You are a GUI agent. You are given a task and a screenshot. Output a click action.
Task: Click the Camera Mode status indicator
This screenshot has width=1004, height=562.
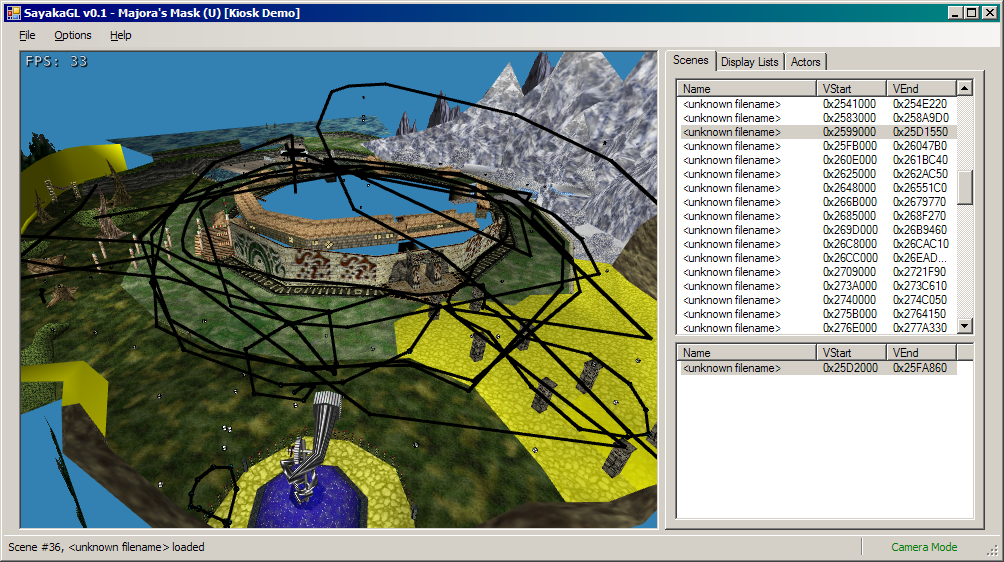click(924, 547)
